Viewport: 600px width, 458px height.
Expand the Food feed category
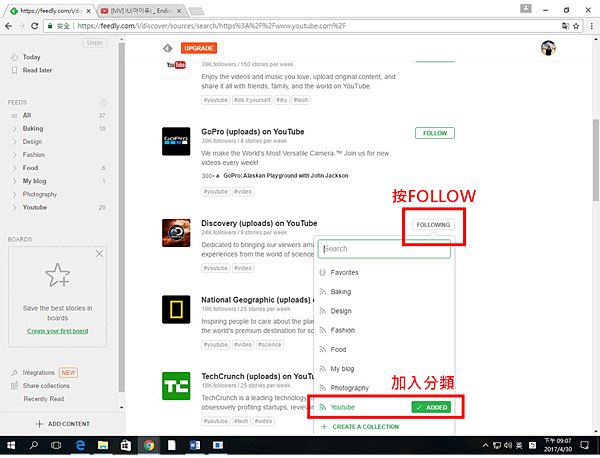coord(15,168)
